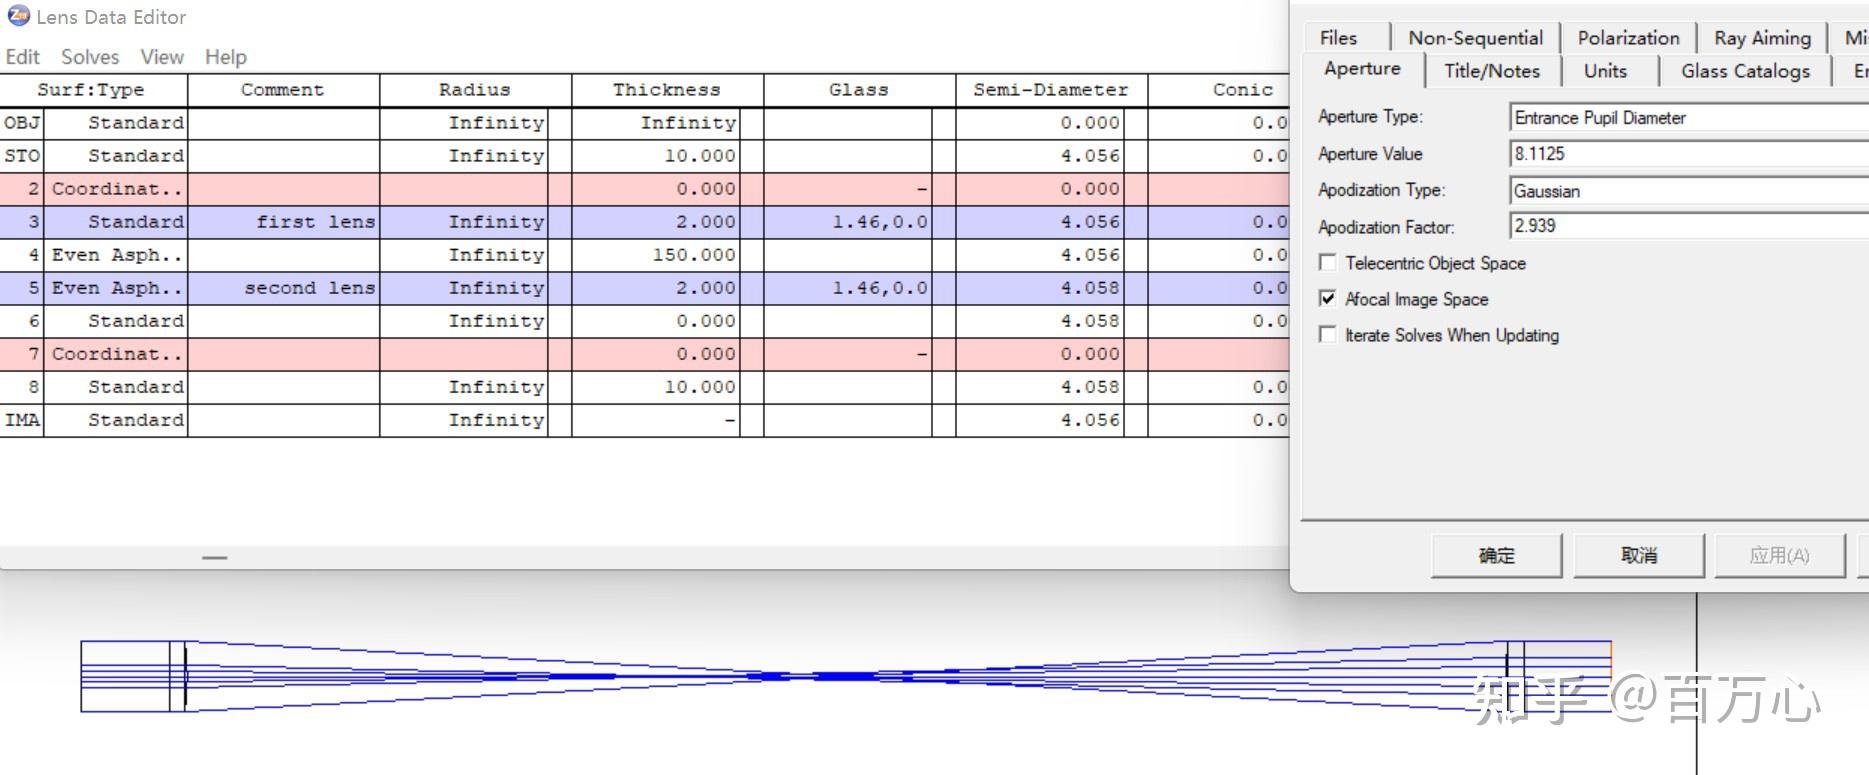
Task: Click the 确定 confirm button
Action: pyautogui.click(x=1496, y=555)
